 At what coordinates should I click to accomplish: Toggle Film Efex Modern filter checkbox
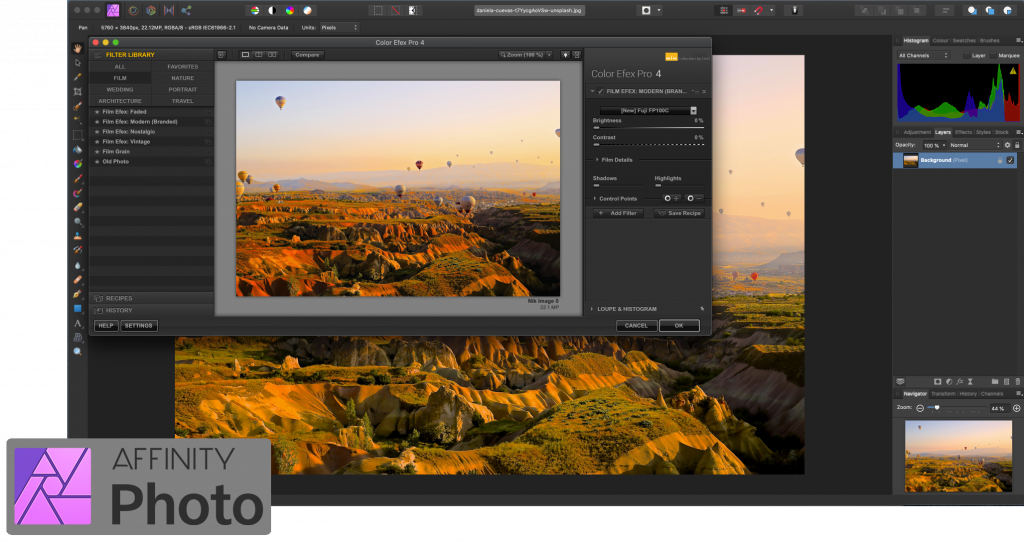[601, 91]
